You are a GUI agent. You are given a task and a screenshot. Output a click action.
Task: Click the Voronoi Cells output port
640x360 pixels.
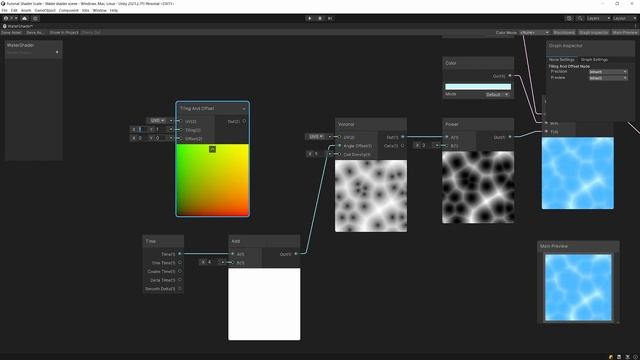tap(402, 145)
